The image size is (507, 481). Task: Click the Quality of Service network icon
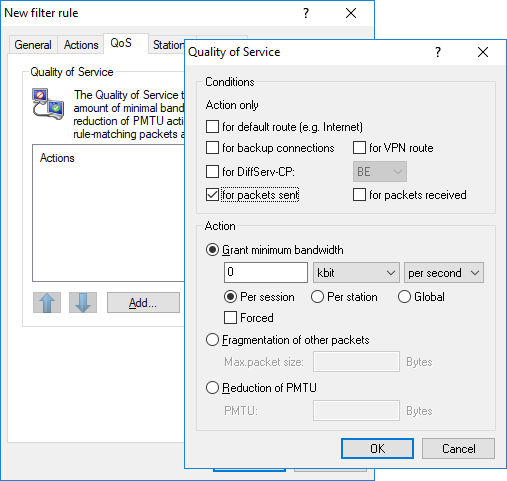point(48,104)
